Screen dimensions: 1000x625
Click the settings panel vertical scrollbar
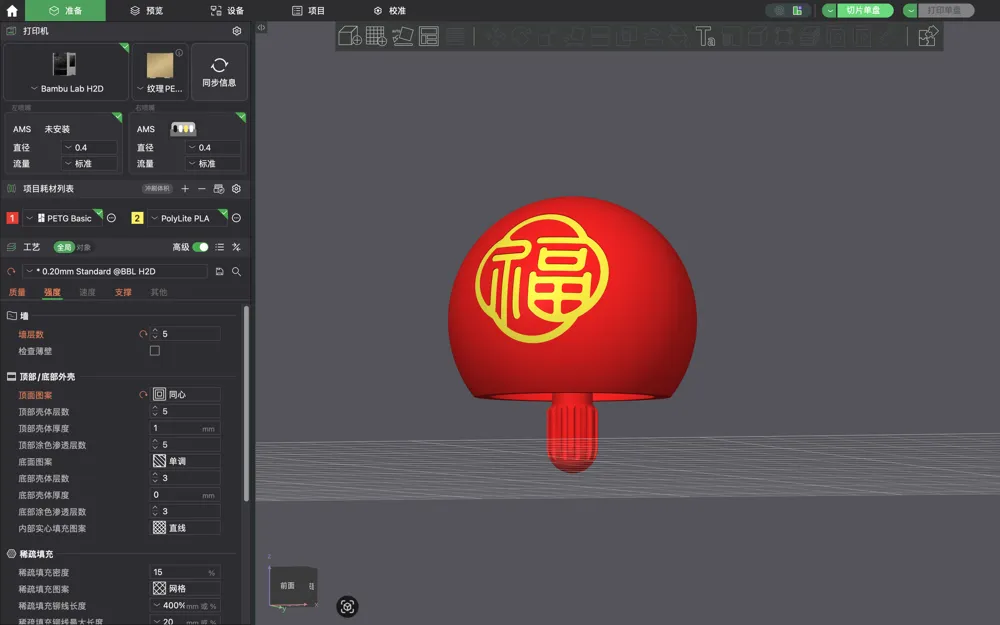pos(246,403)
